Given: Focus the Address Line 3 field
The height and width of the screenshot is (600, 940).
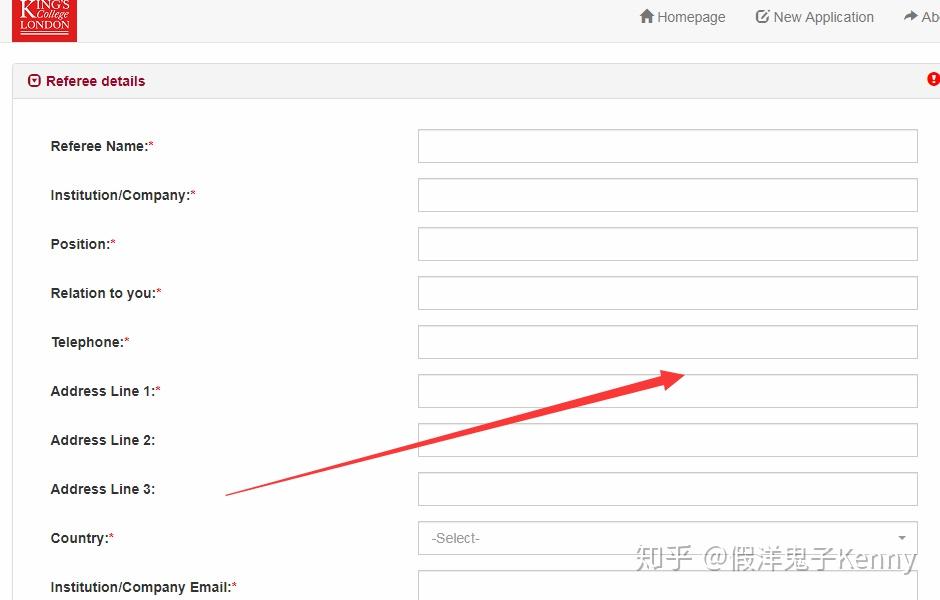Looking at the screenshot, I should coord(667,489).
